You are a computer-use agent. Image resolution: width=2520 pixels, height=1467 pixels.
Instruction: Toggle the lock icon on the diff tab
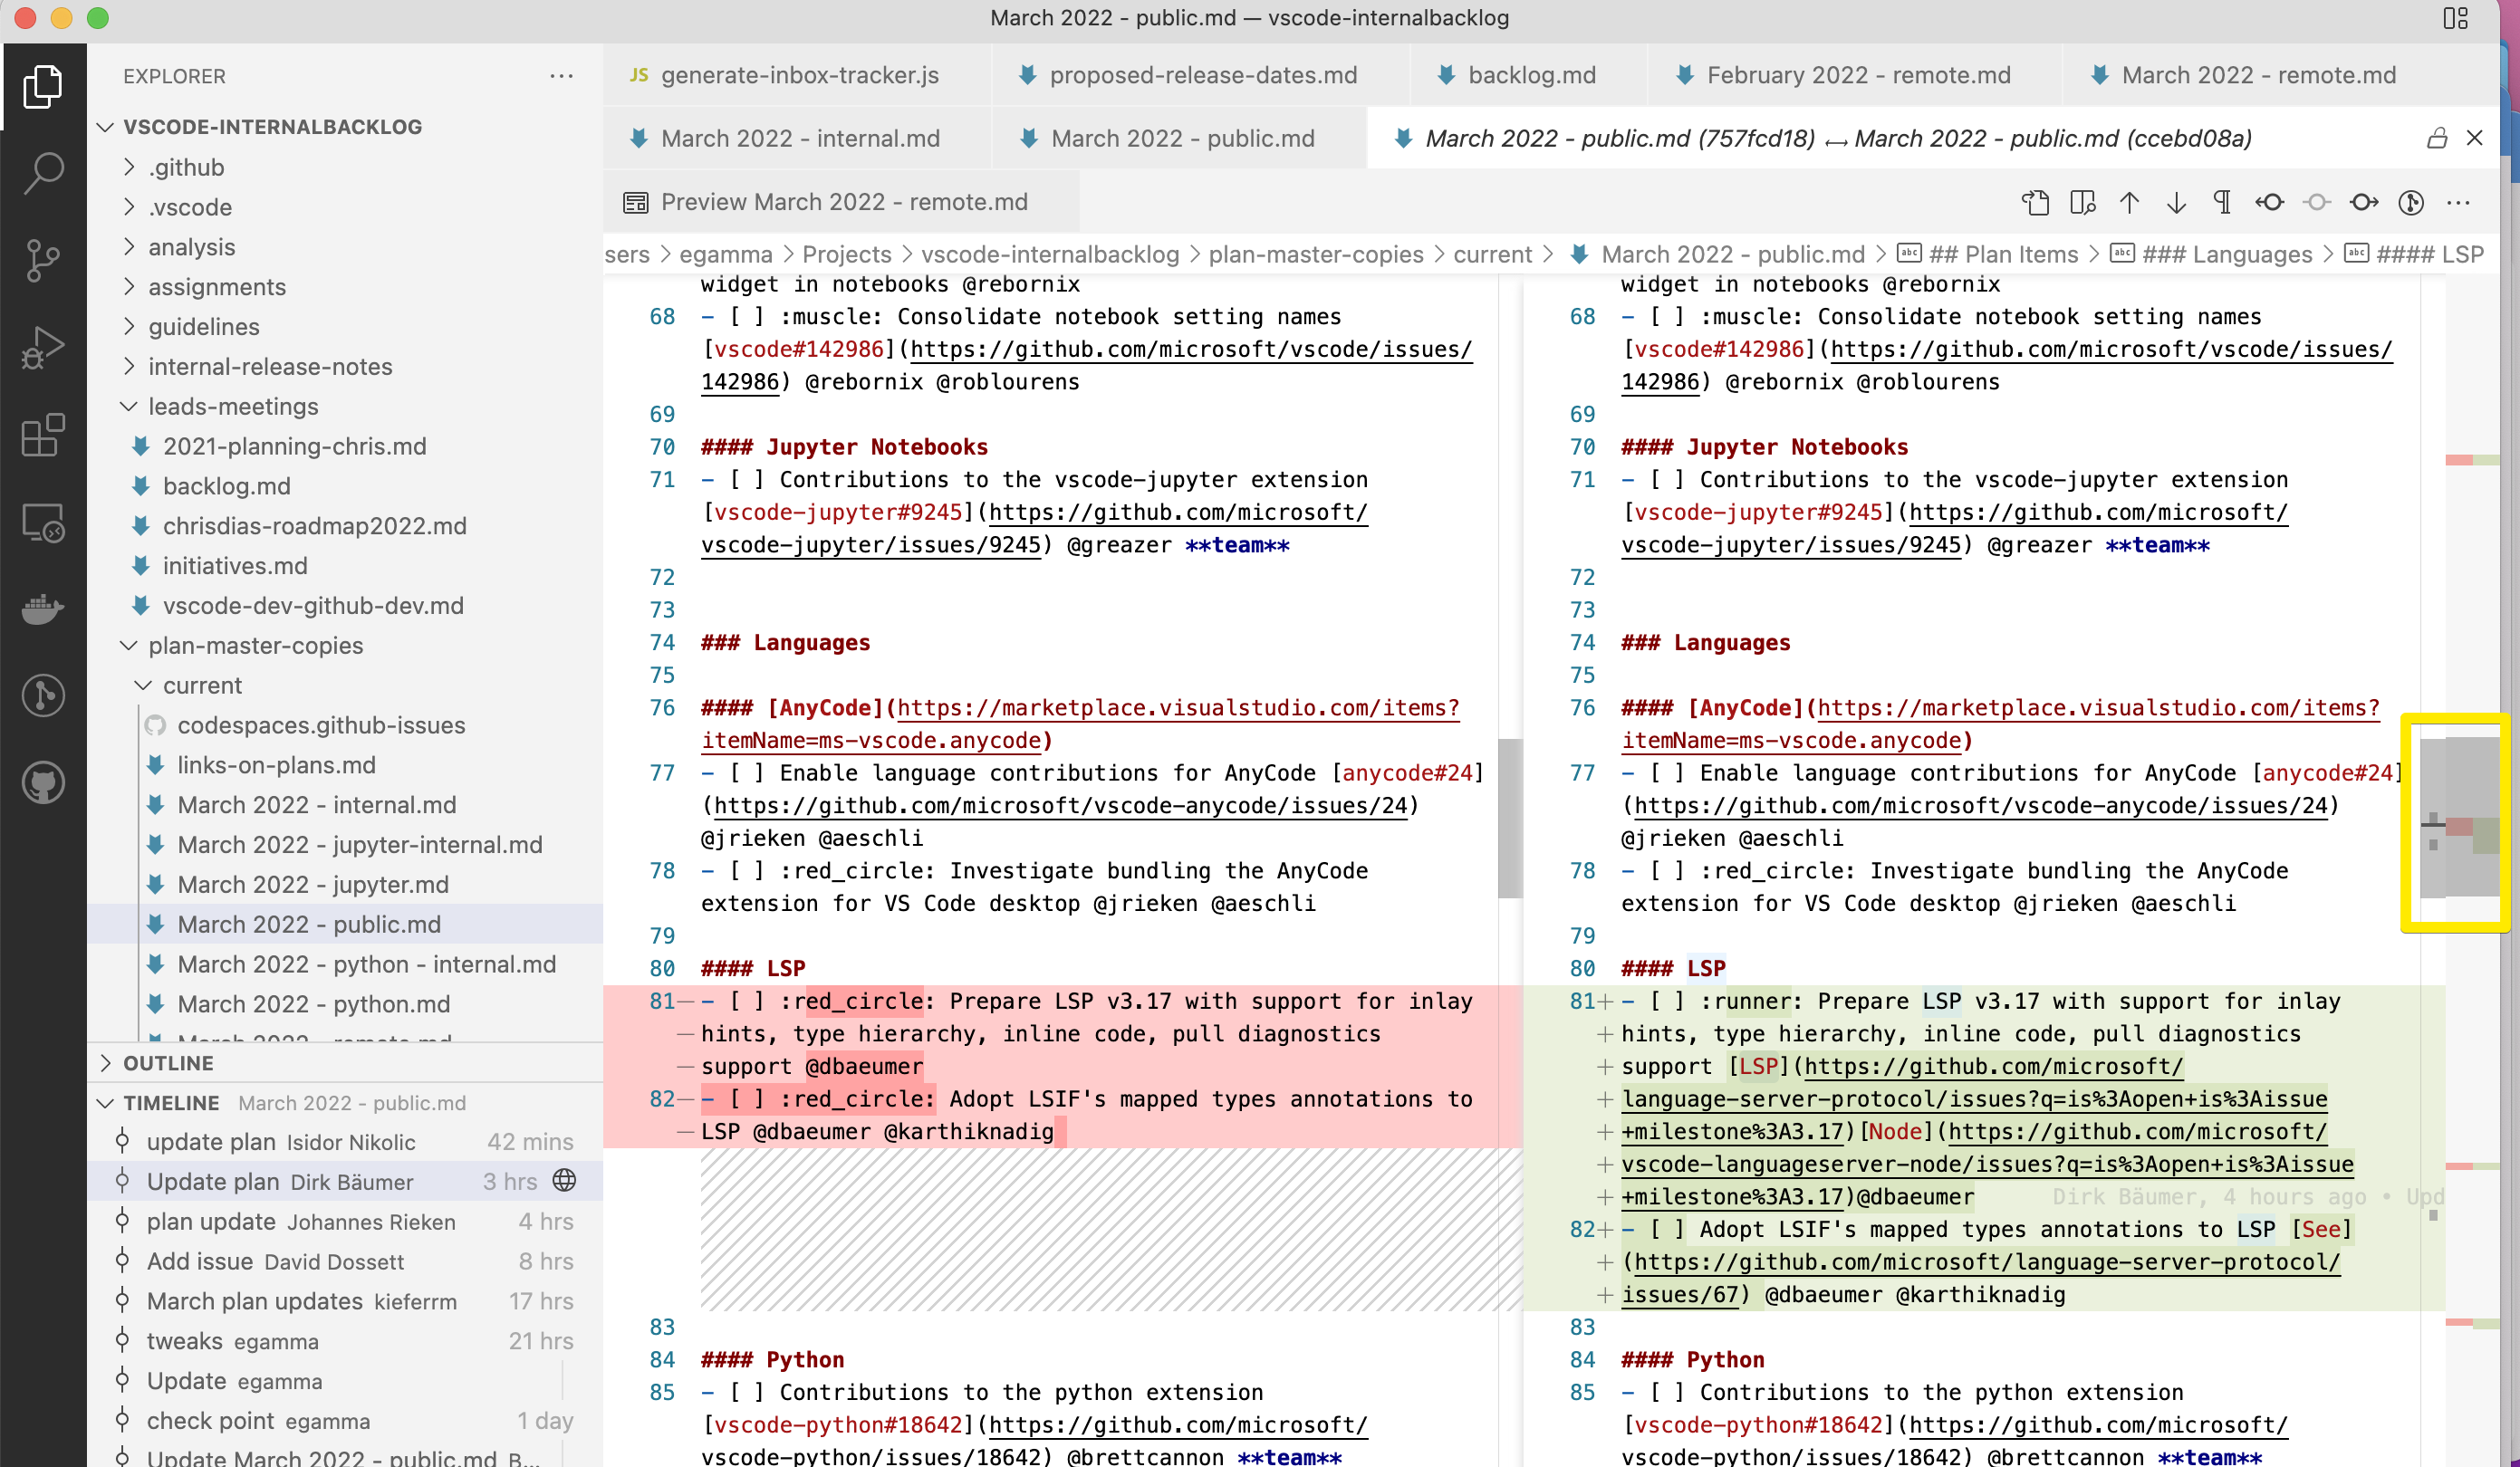pos(2437,139)
